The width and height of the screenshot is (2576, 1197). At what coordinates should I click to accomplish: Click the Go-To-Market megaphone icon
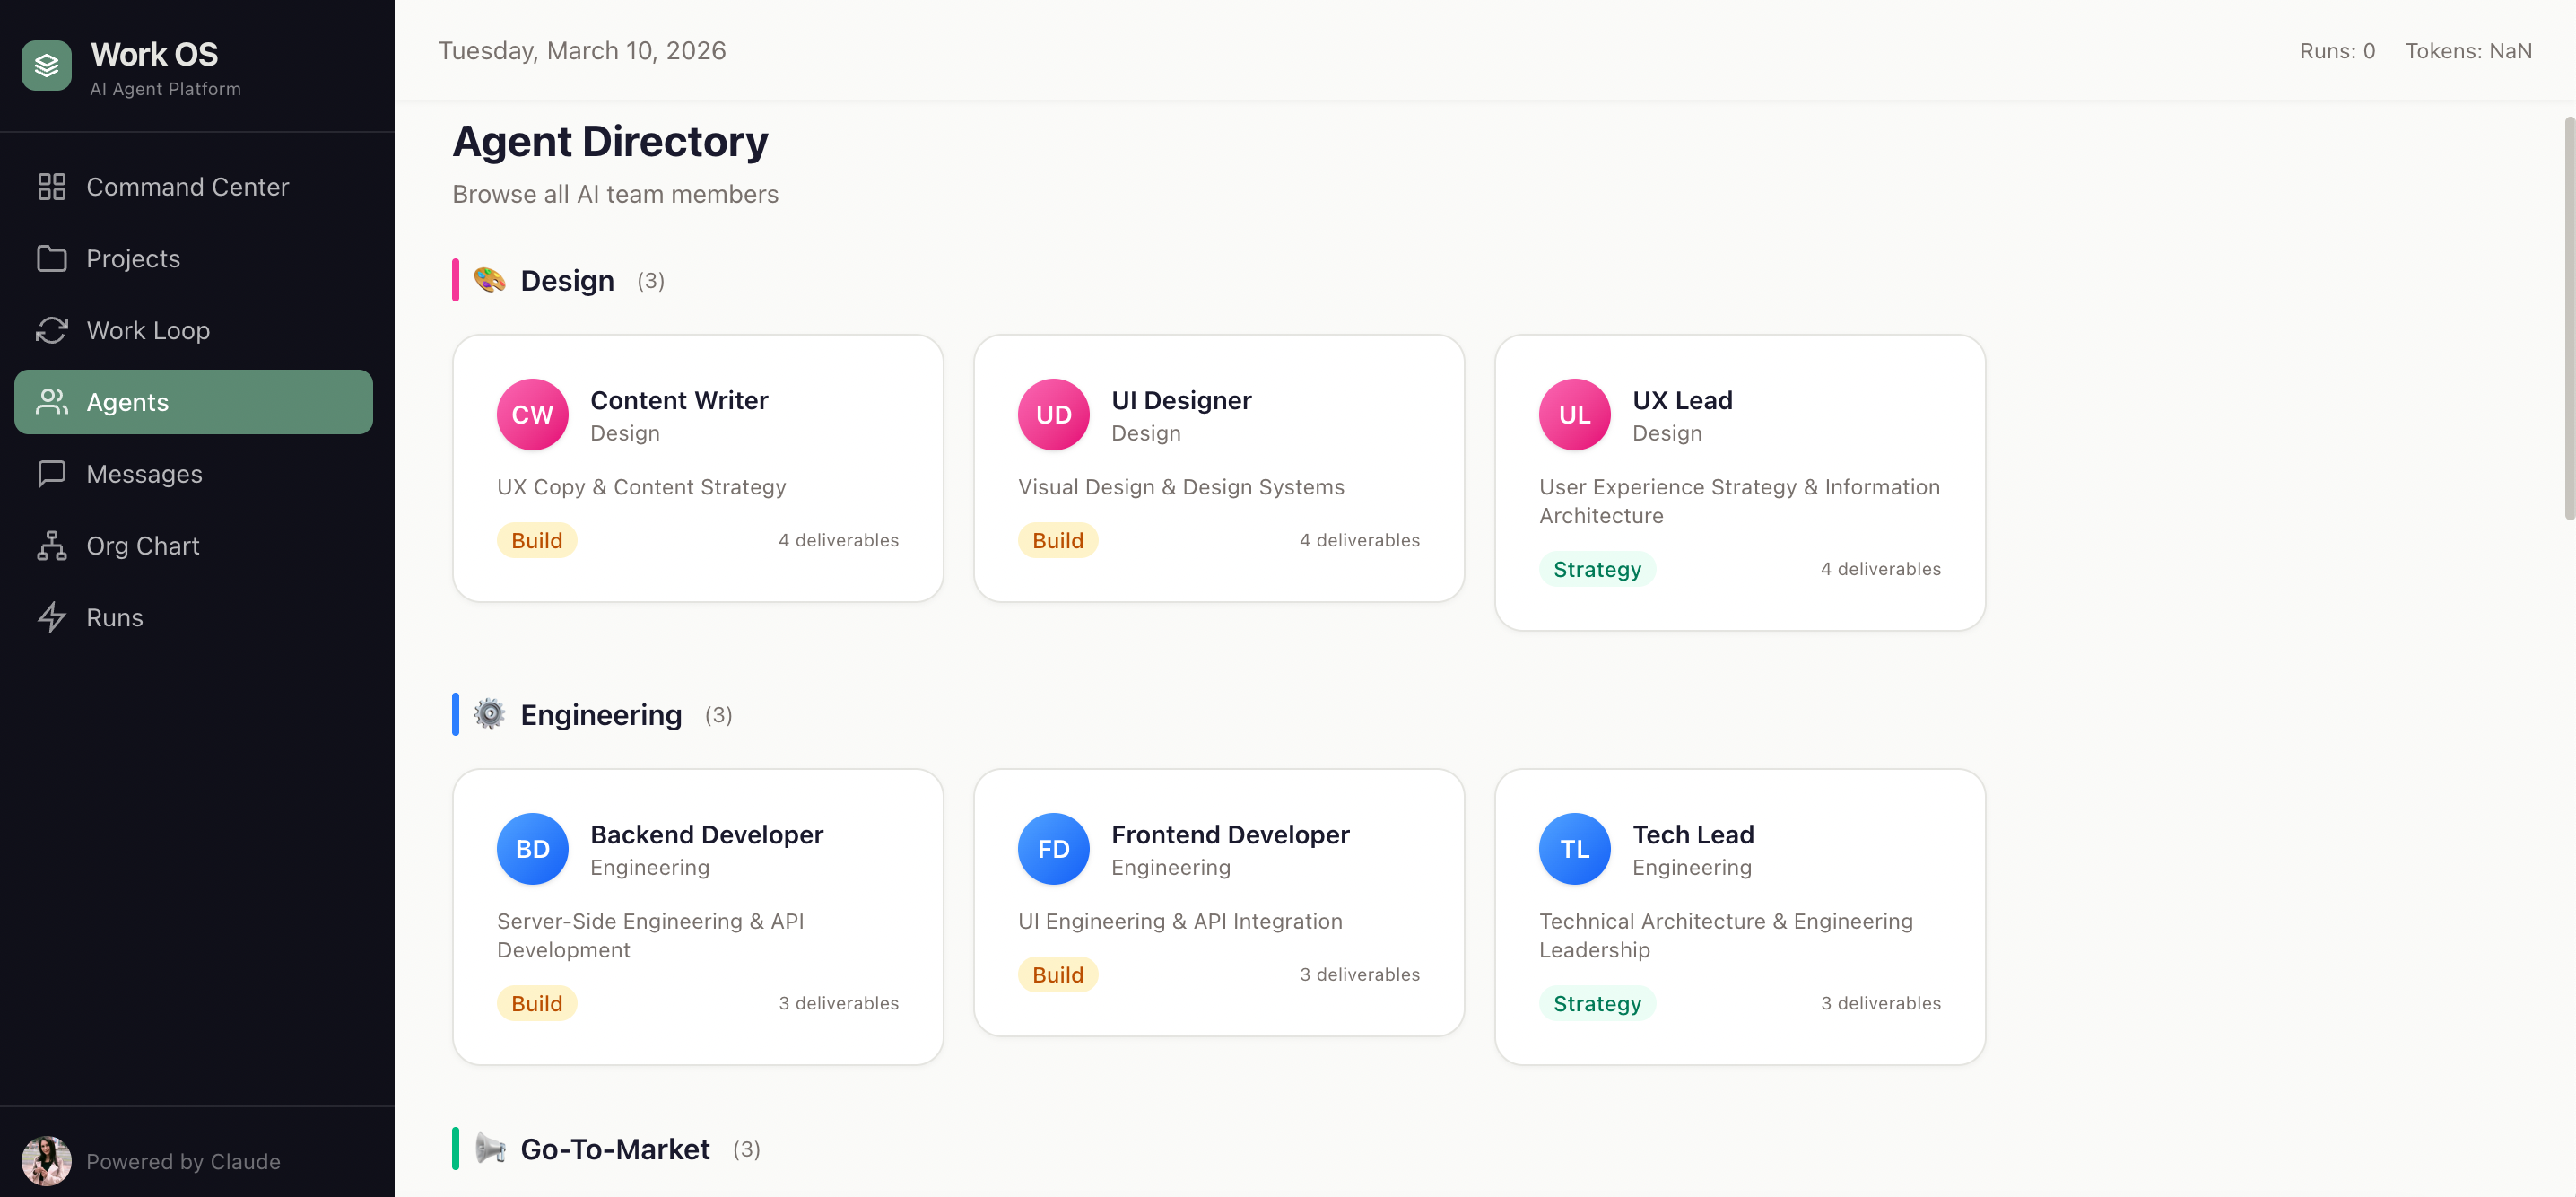tap(489, 1148)
